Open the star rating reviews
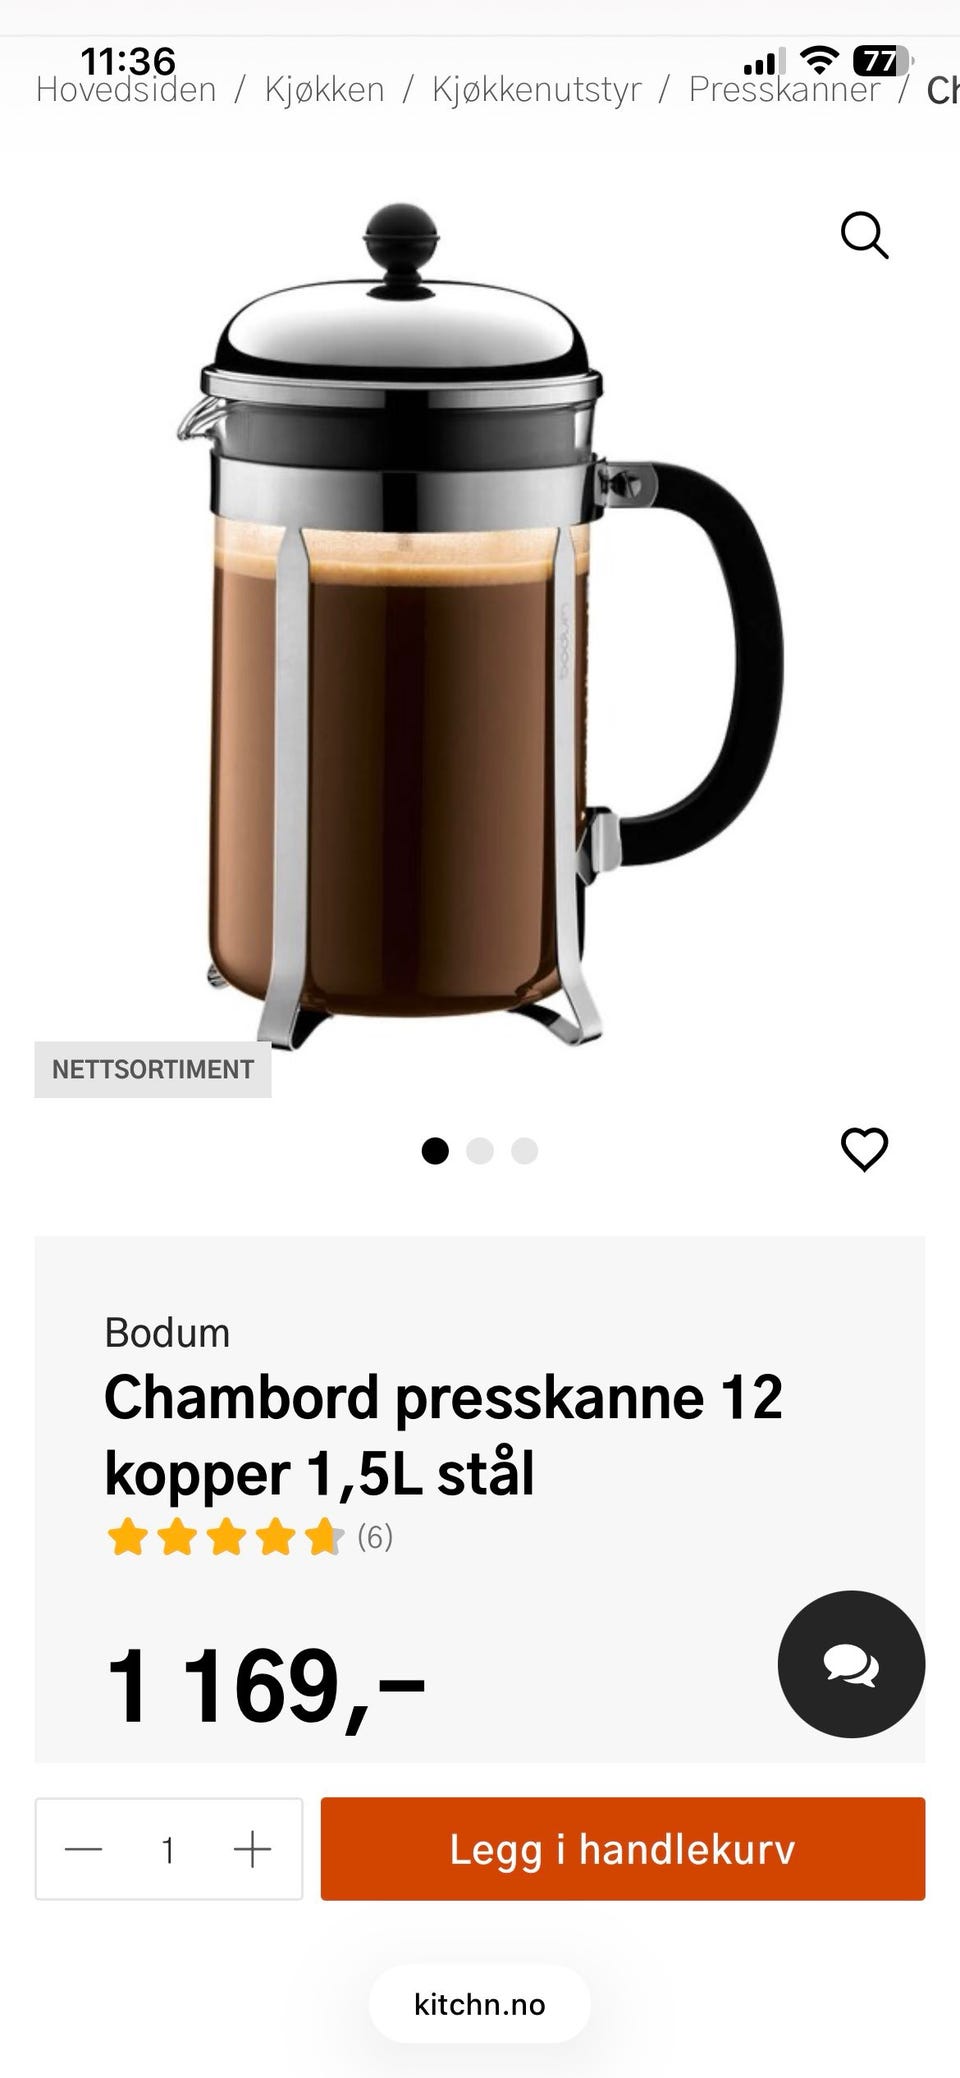 (x=225, y=1537)
